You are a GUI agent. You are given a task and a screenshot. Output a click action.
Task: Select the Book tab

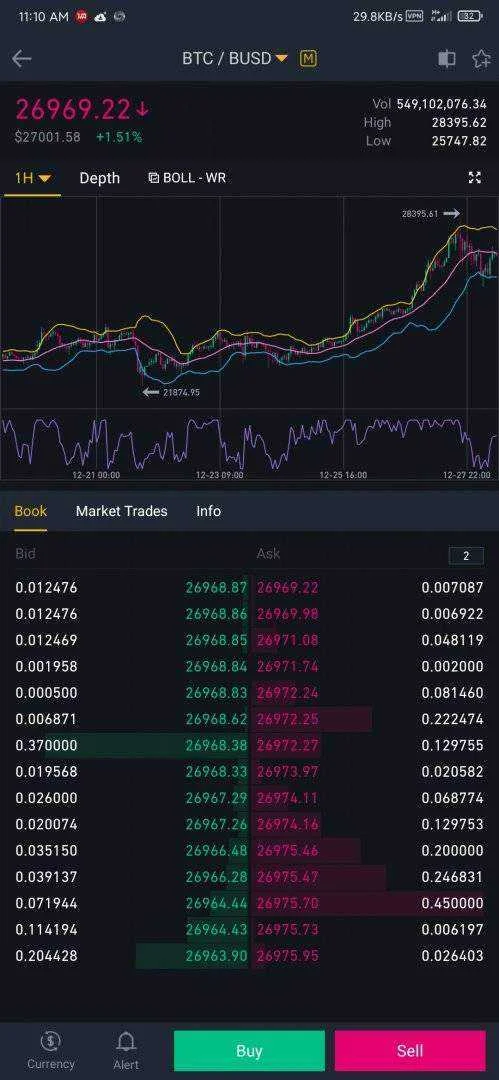[x=31, y=511]
